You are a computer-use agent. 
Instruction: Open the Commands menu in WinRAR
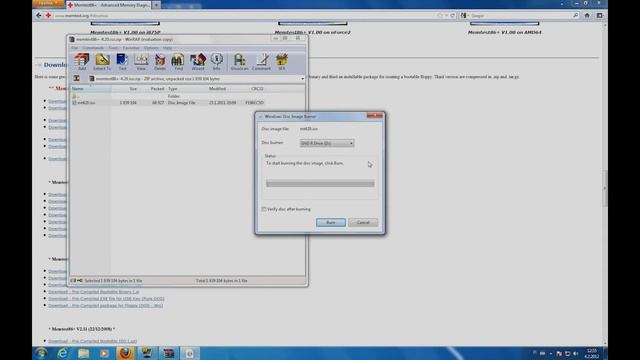point(93,48)
